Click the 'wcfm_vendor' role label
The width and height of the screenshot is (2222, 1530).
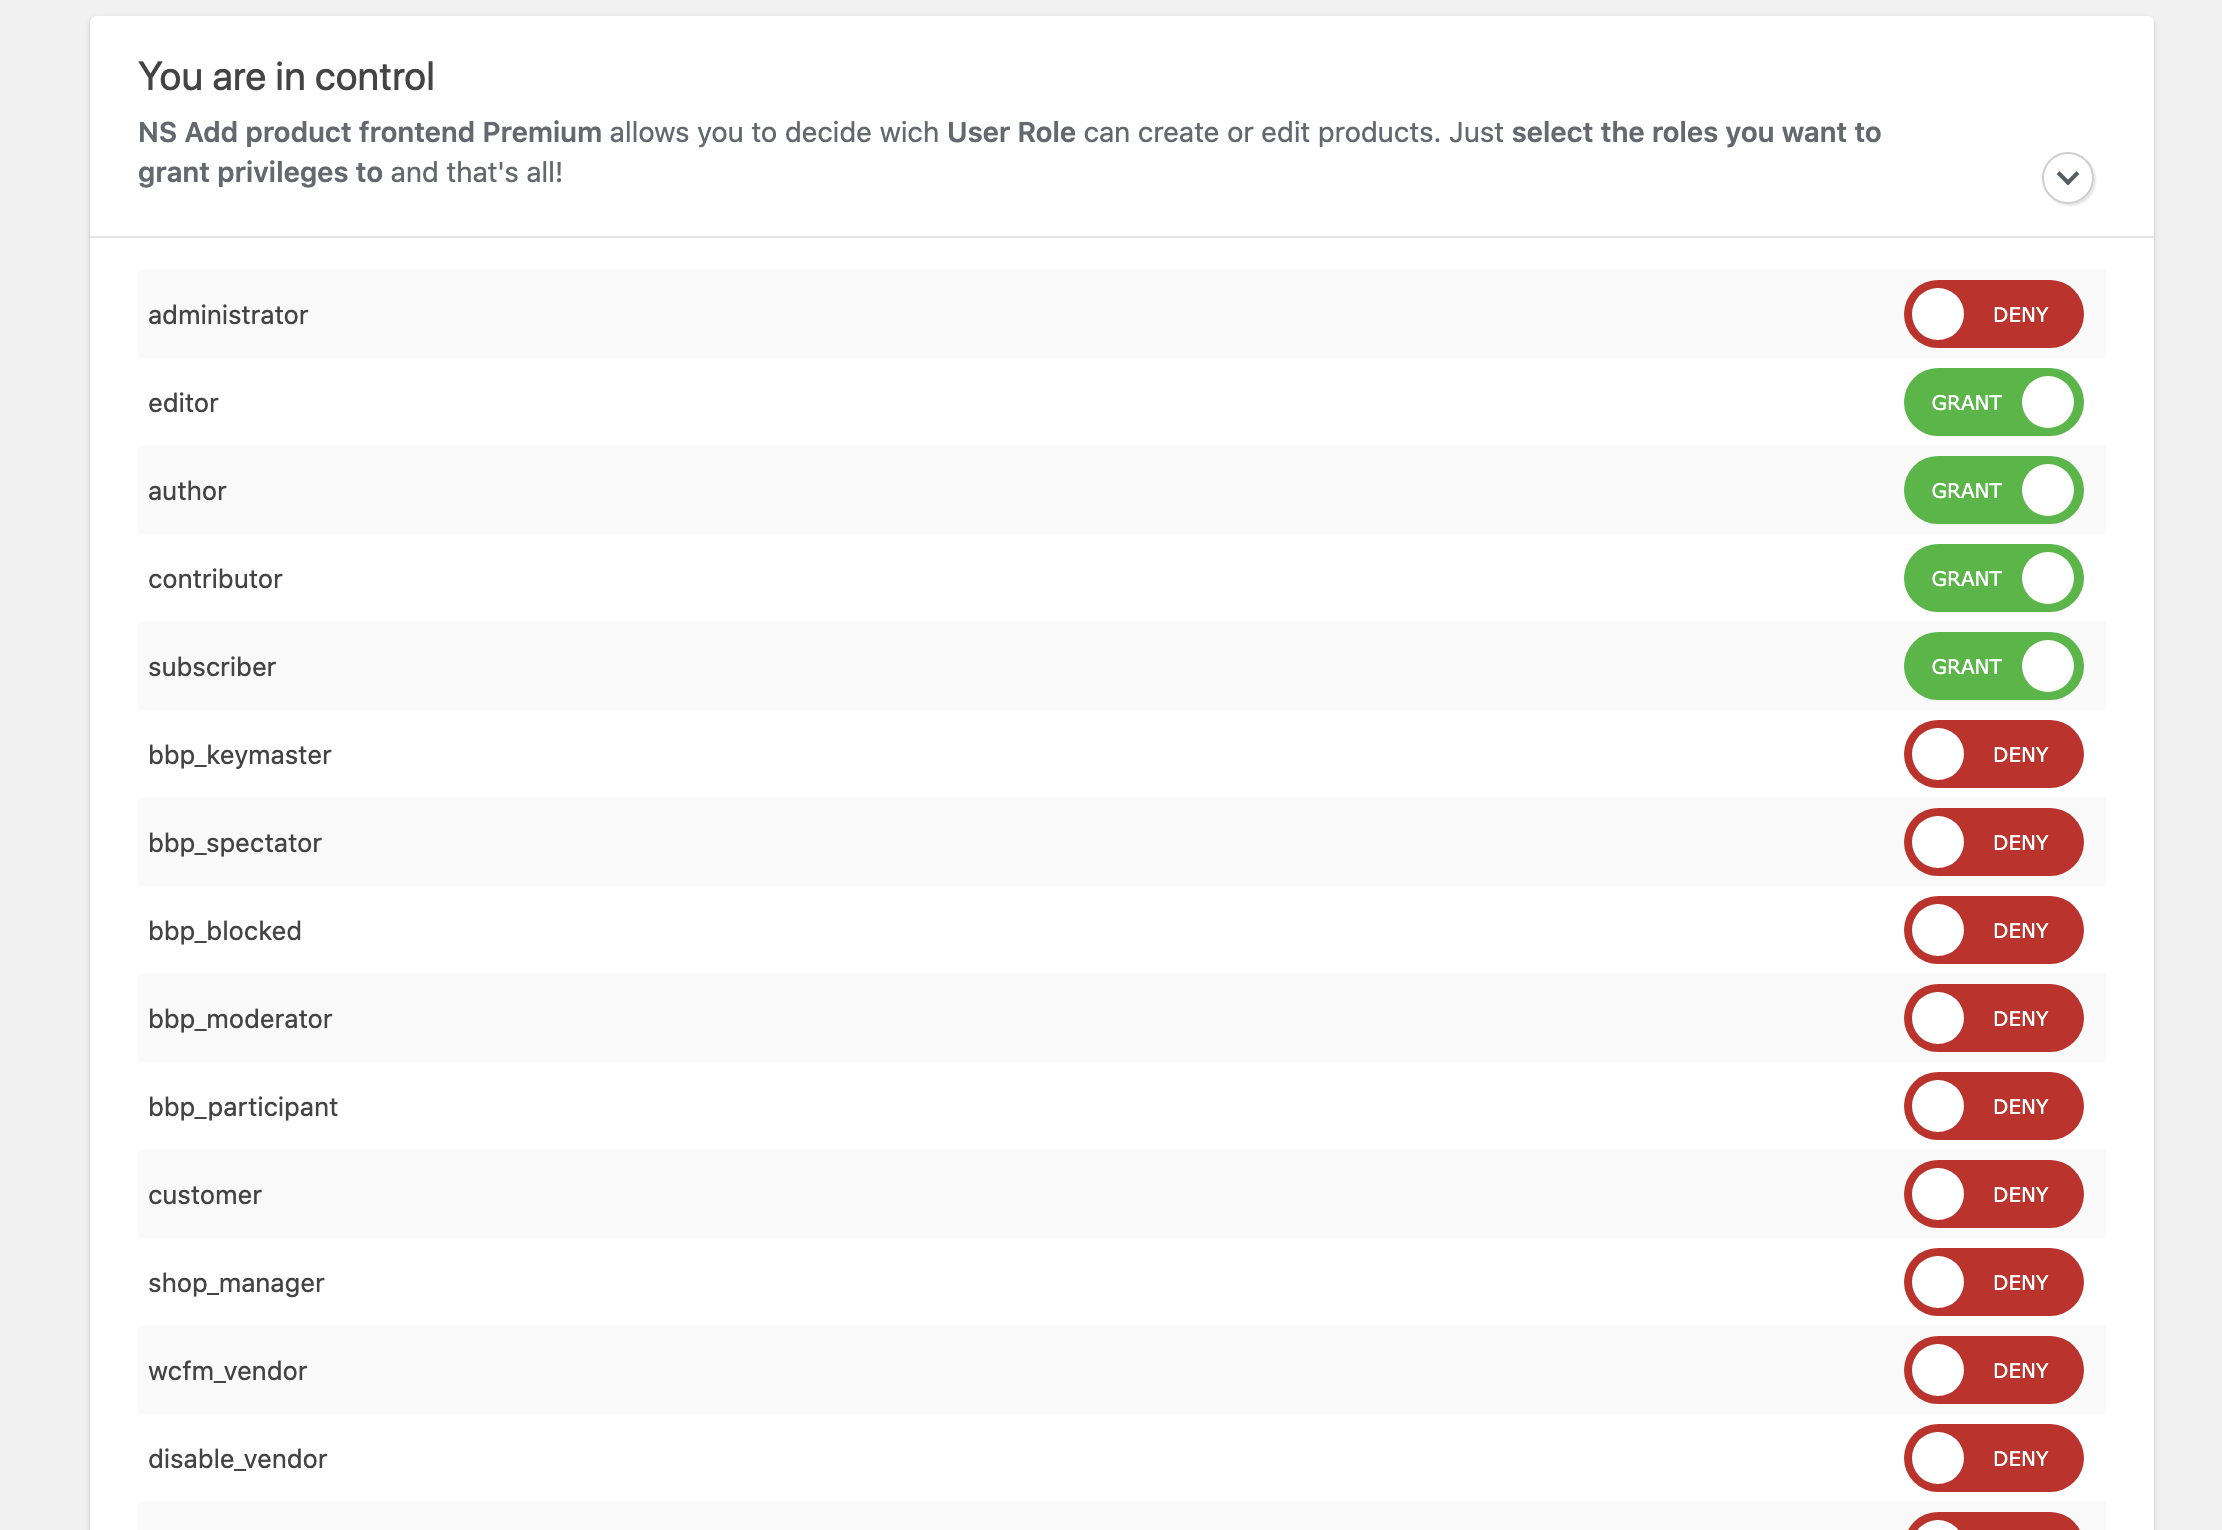(228, 1371)
